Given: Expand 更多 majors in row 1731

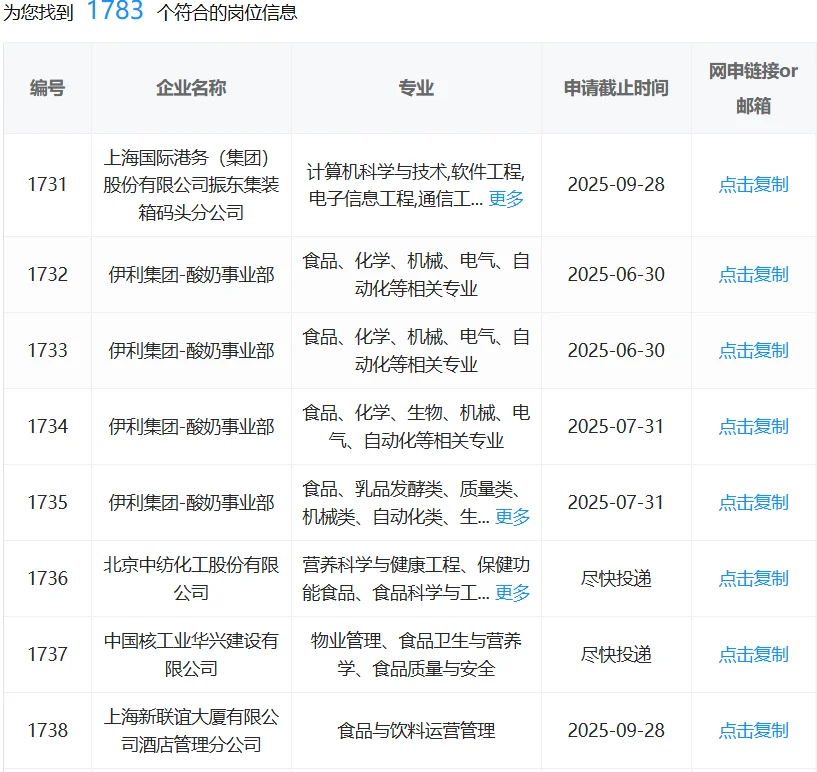Looking at the screenshot, I should click(x=506, y=198).
